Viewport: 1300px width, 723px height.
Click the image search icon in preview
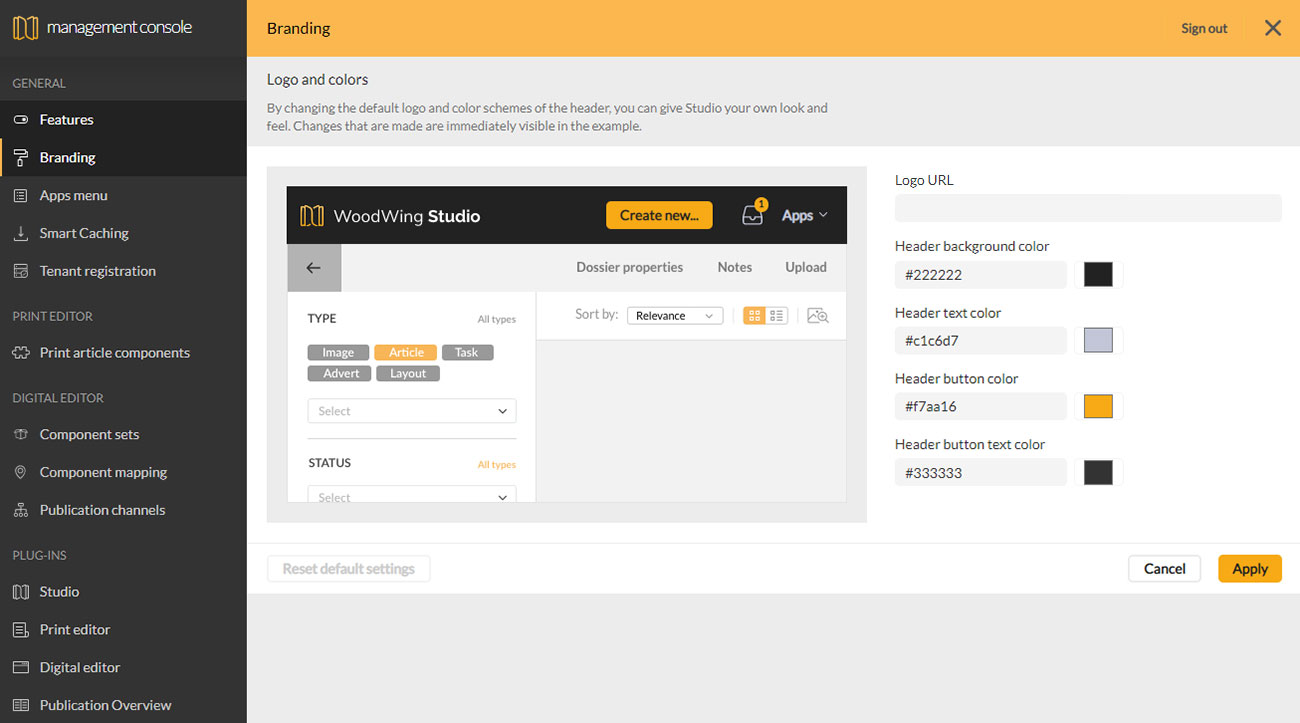point(818,316)
